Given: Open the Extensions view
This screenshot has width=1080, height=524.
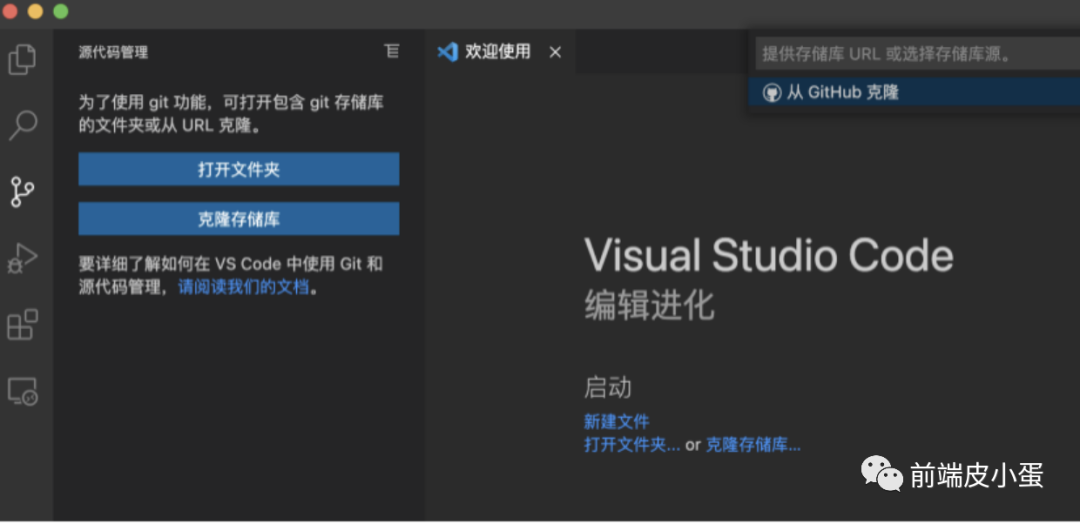Looking at the screenshot, I should 22,324.
